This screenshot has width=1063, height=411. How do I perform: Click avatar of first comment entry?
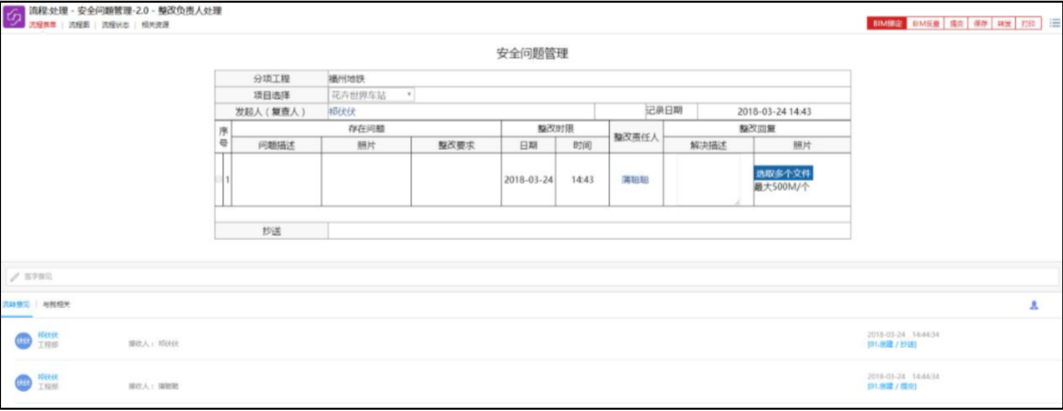(x=24, y=340)
